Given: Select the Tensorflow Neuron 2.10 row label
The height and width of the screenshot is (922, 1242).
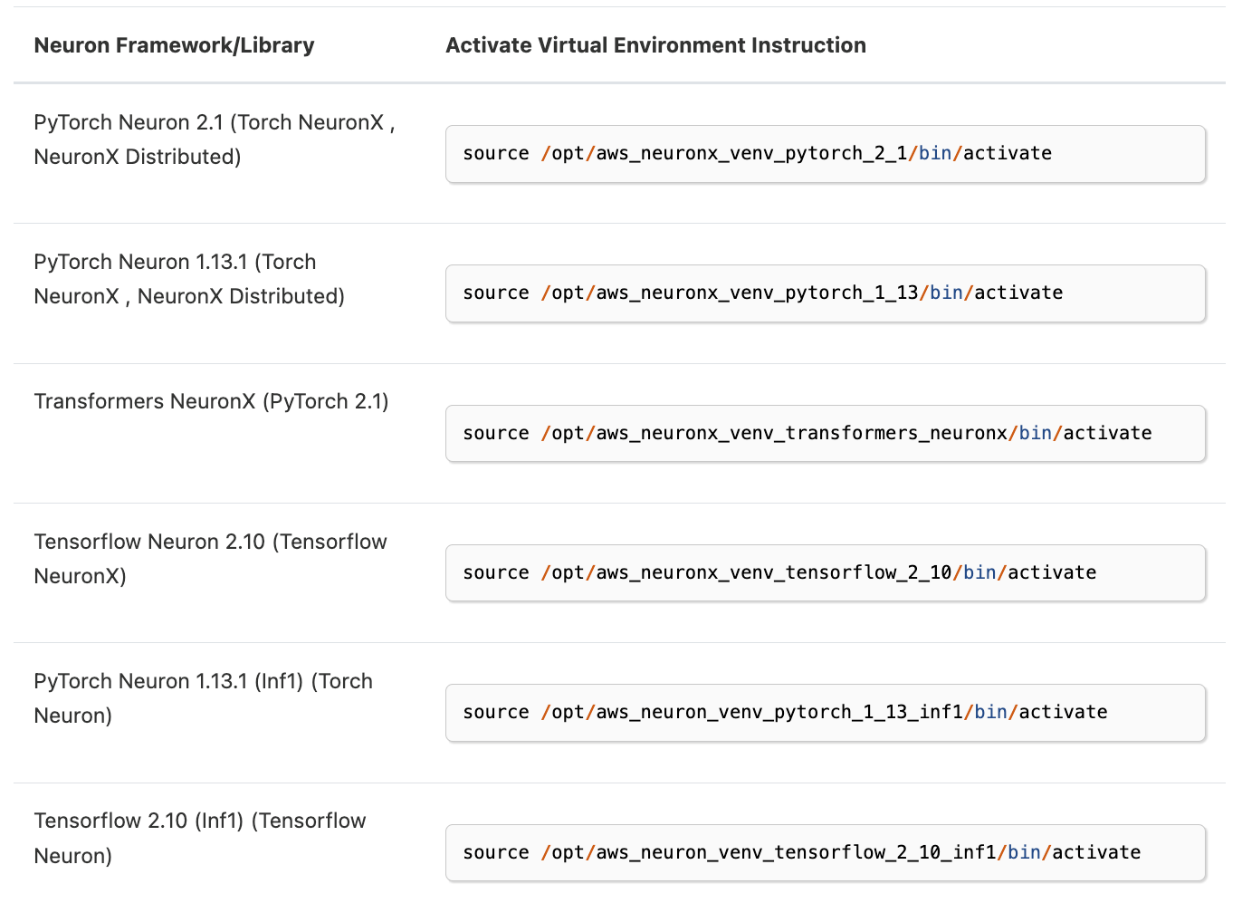Looking at the screenshot, I should [x=210, y=558].
